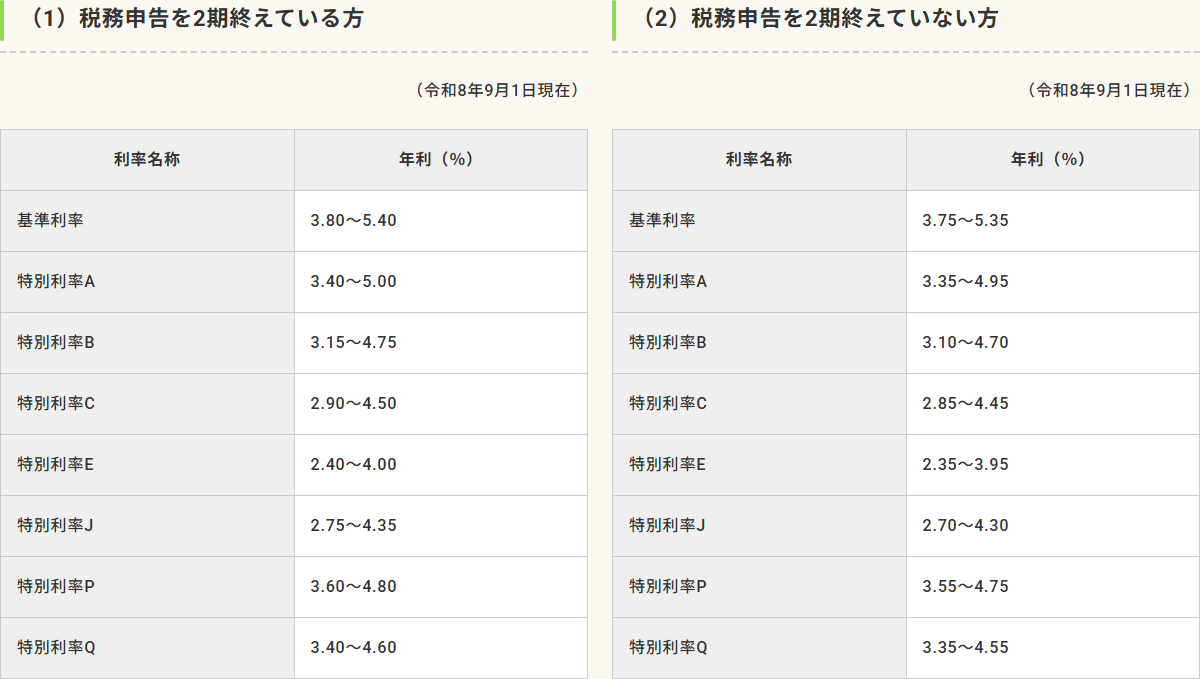
Task: Select 特別利率C in the 2.90～4.50 row
Action: click(x=56, y=403)
